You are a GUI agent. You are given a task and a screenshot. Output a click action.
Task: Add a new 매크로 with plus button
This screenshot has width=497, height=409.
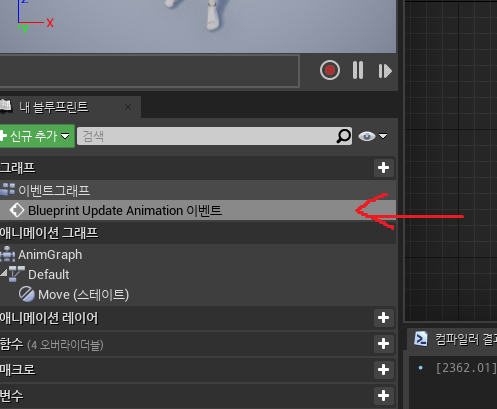pyautogui.click(x=383, y=369)
